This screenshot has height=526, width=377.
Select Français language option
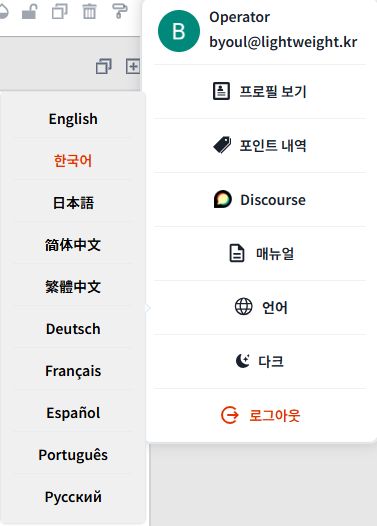tap(73, 371)
